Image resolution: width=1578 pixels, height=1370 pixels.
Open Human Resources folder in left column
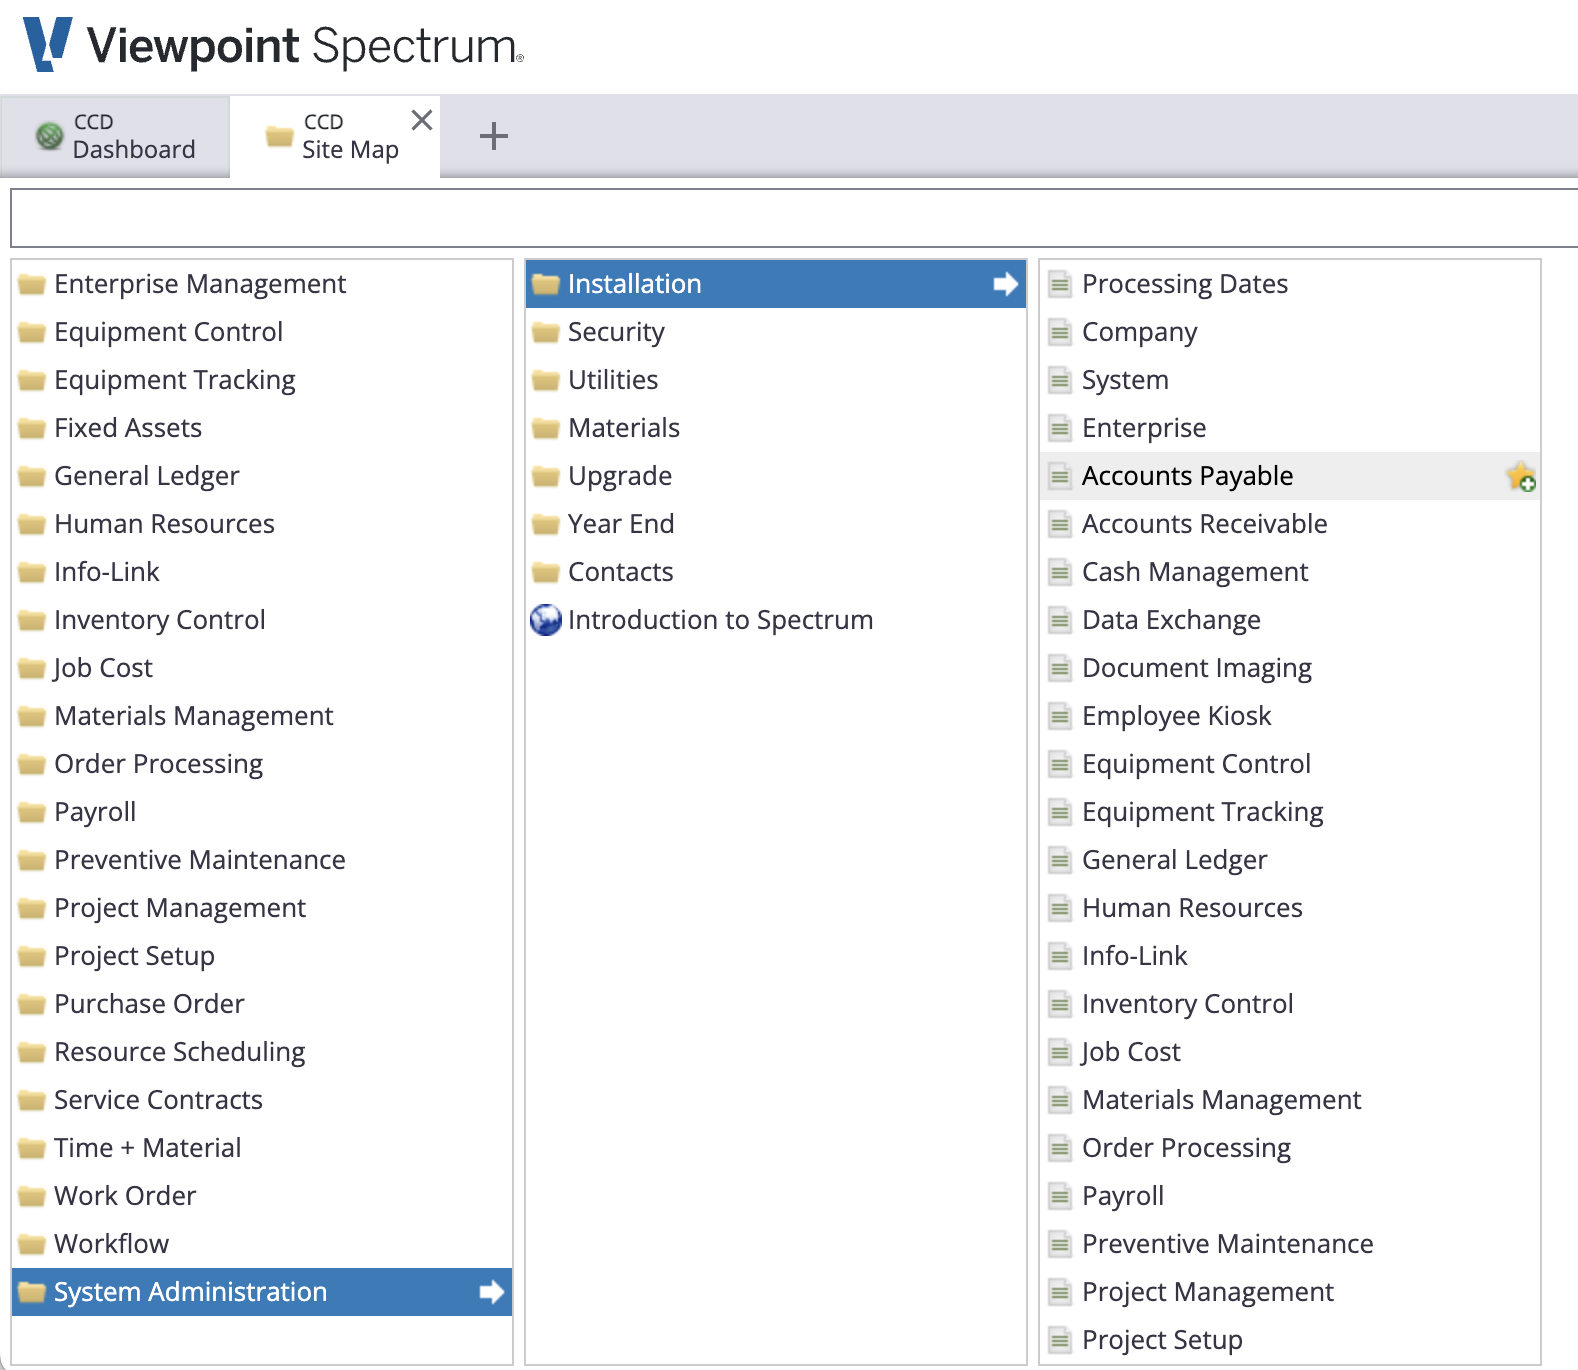pos(262,524)
